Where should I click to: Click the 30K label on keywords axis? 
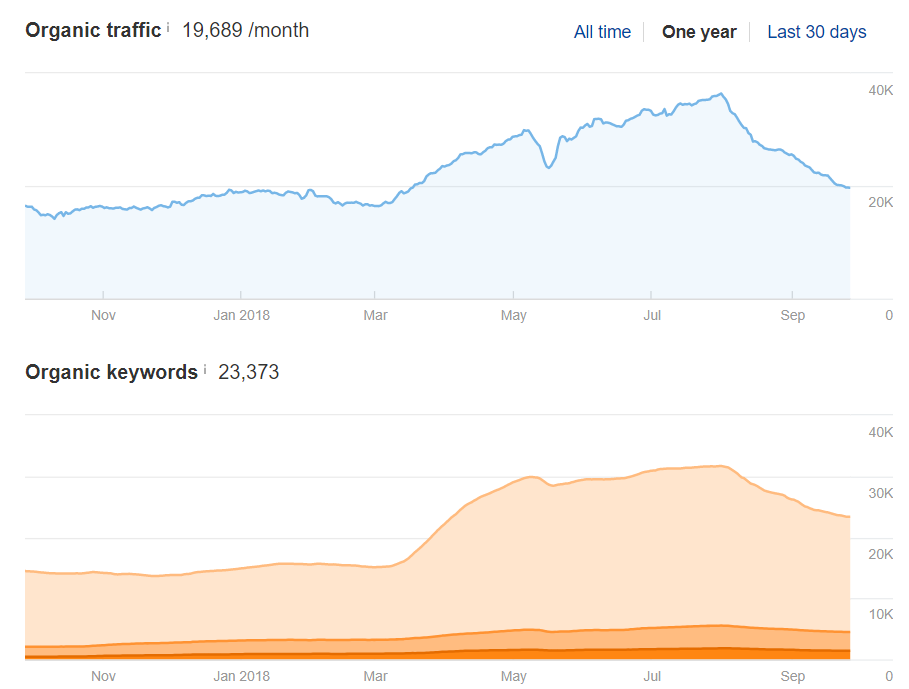click(x=881, y=493)
